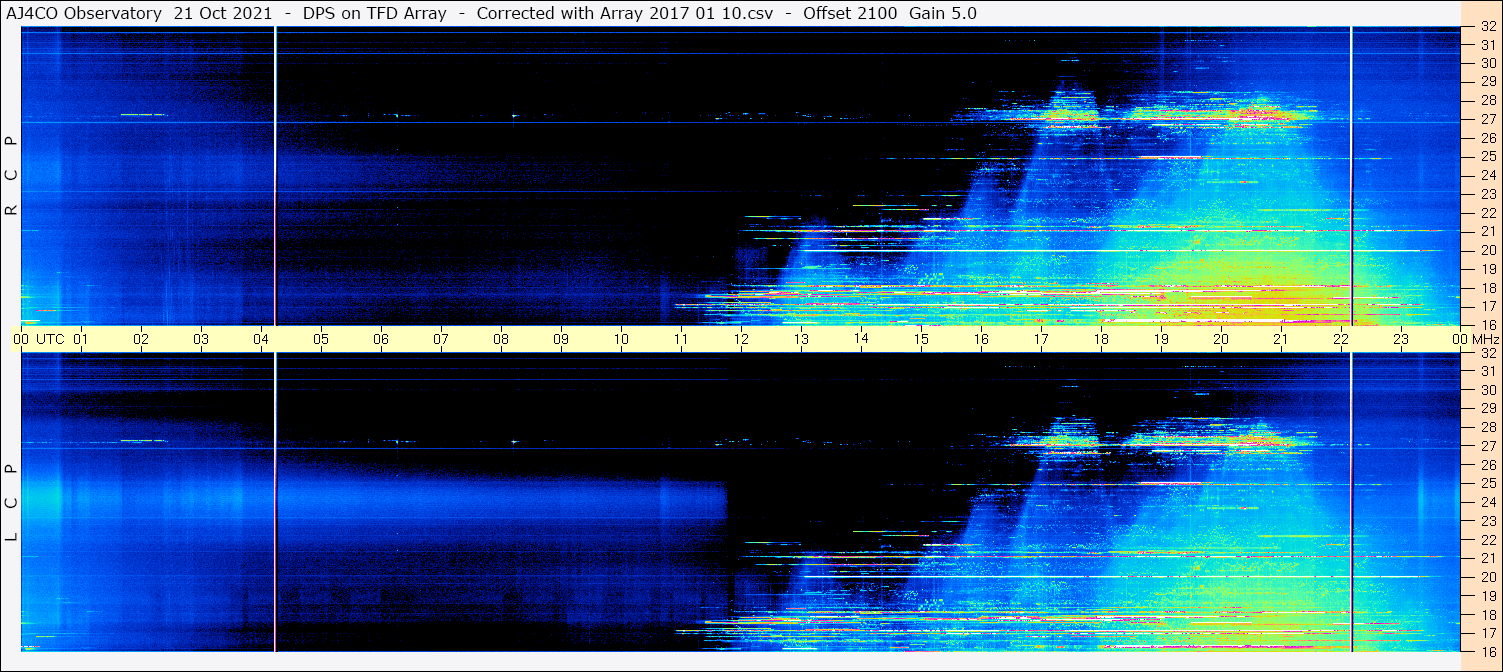Viewport: 1503px width, 672px height.
Task: Select the '17' hour label on the time axis
Action: pyautogui.click(x=1041, y=339)
